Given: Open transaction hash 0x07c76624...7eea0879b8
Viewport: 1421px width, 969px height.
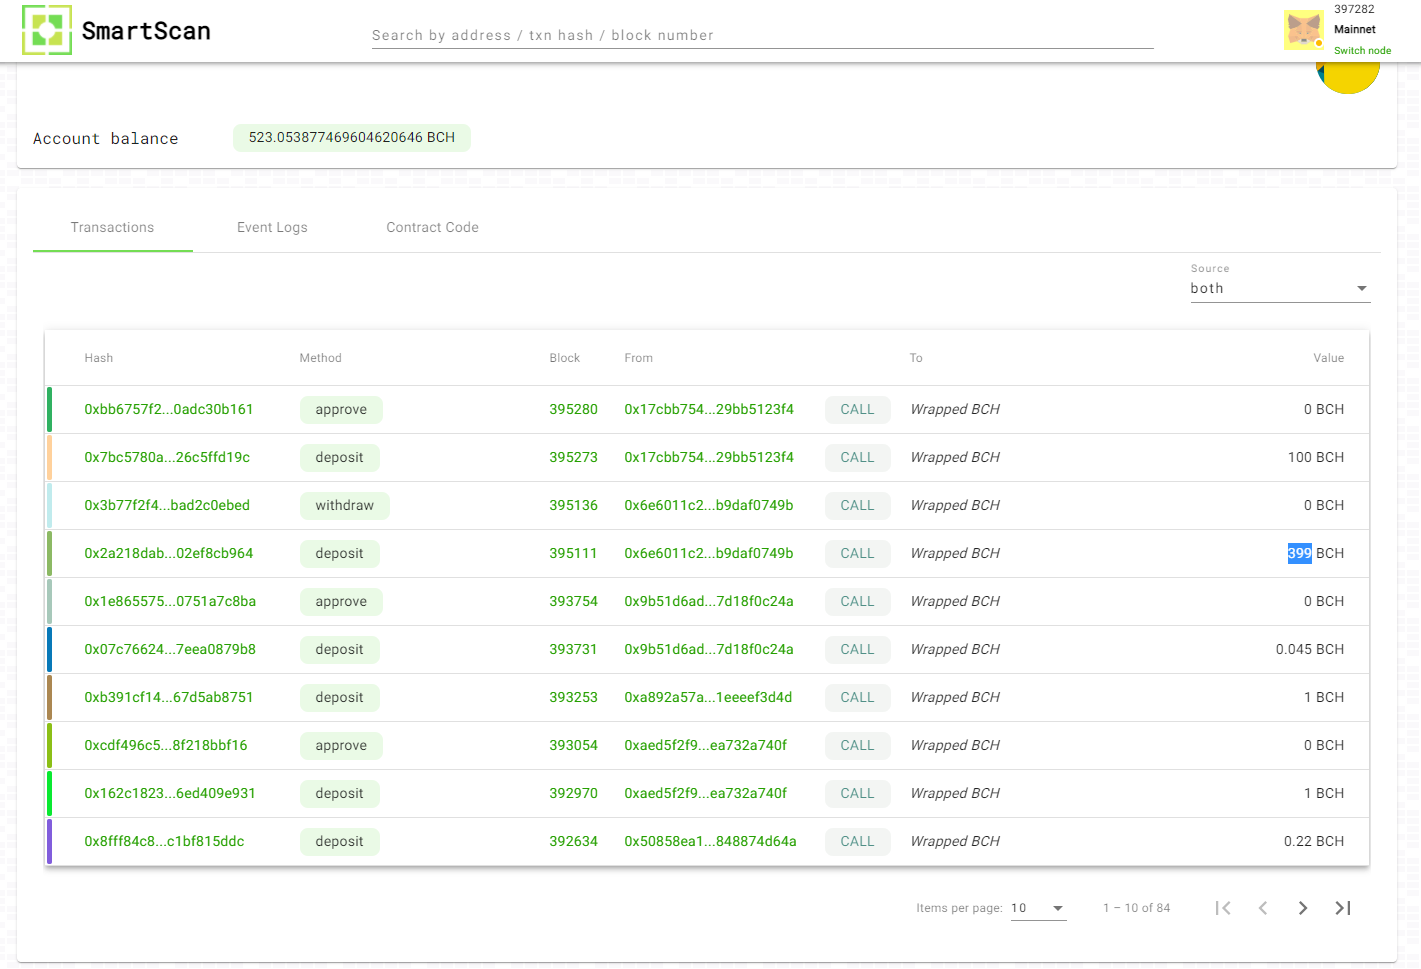Looking at the screenshot, I should [x=170, y=650].
